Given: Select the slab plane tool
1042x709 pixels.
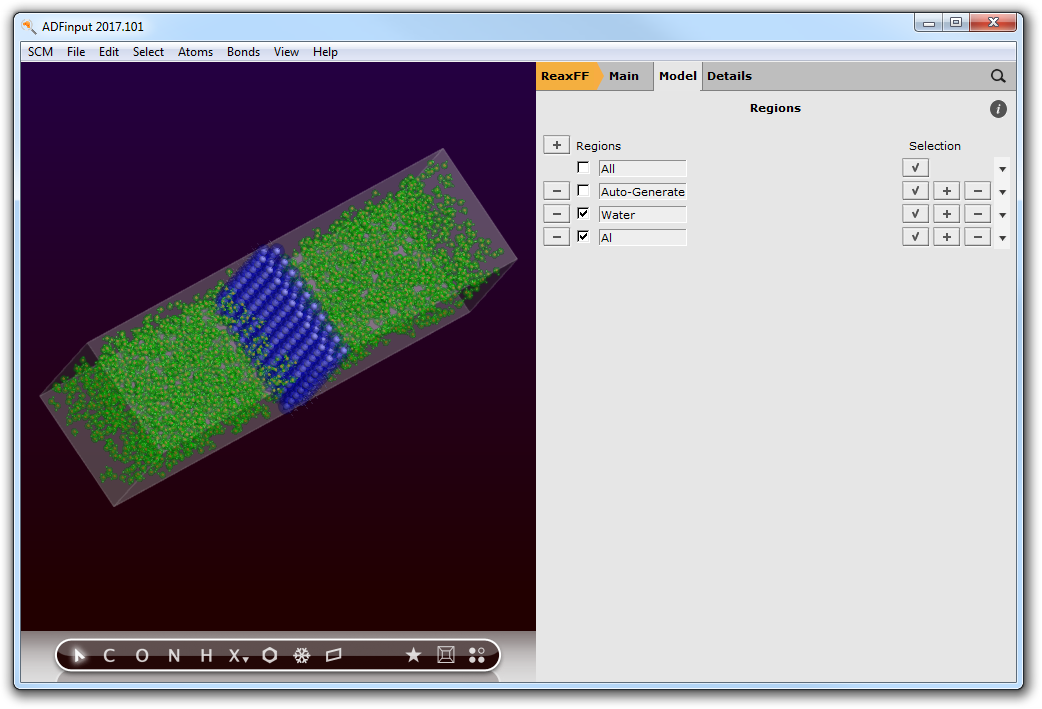Looking at the screenshot, I should click(334, 656).
